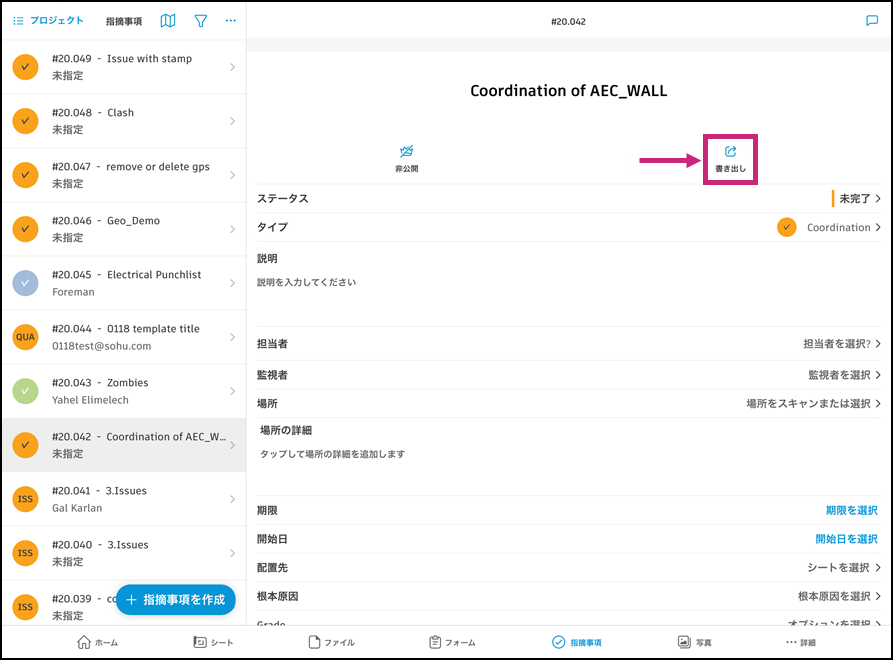Screen dimensions: 893x660
Task: Open the プロジェクト list menu
Action: tap(48, 21)
